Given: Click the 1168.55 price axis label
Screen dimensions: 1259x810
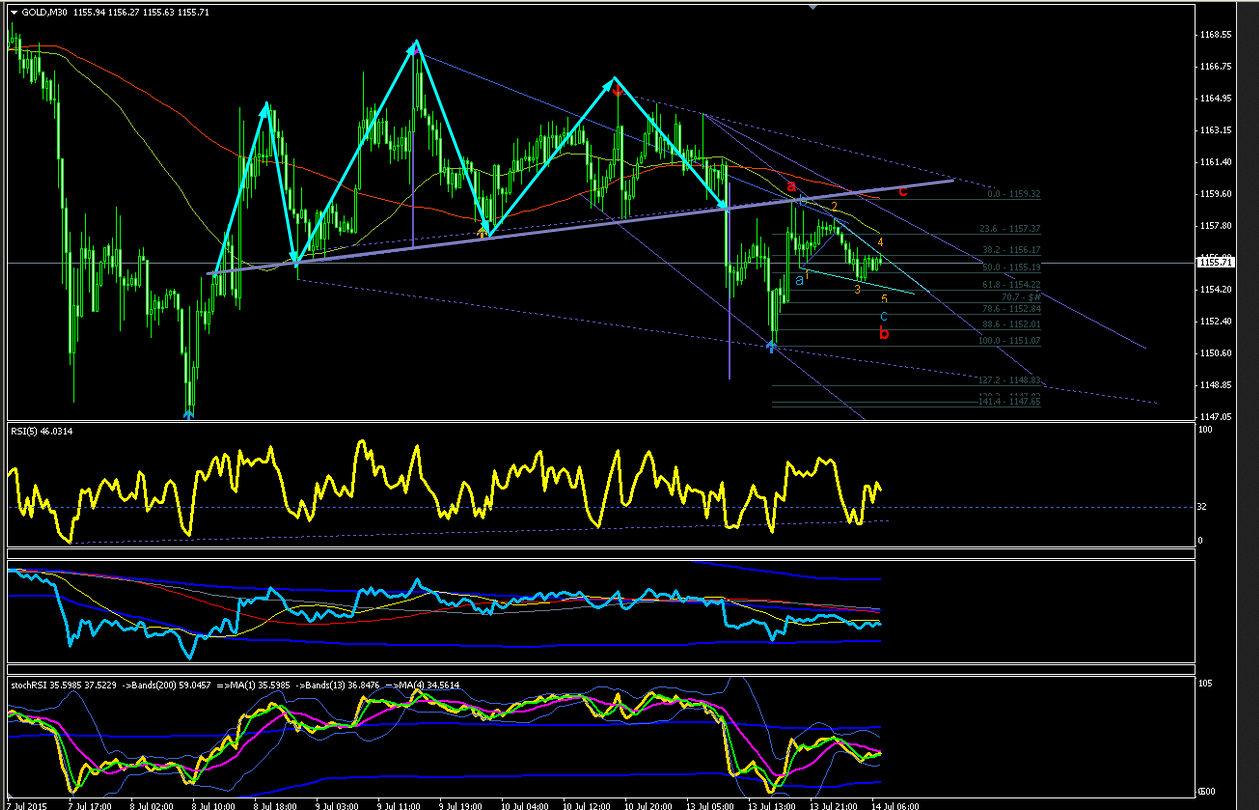Looking at the screenshot, I should [x=1217, y=35].
